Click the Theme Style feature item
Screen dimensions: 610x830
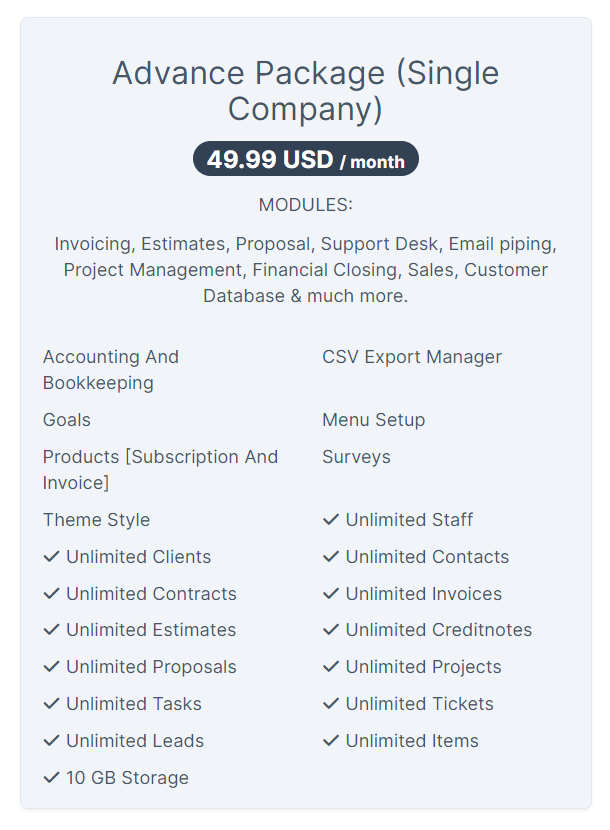pos(96,520)
